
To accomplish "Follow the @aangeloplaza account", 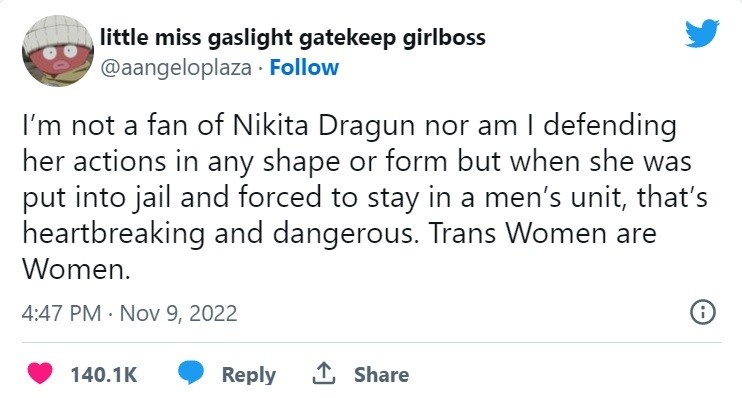I will 304,68.
